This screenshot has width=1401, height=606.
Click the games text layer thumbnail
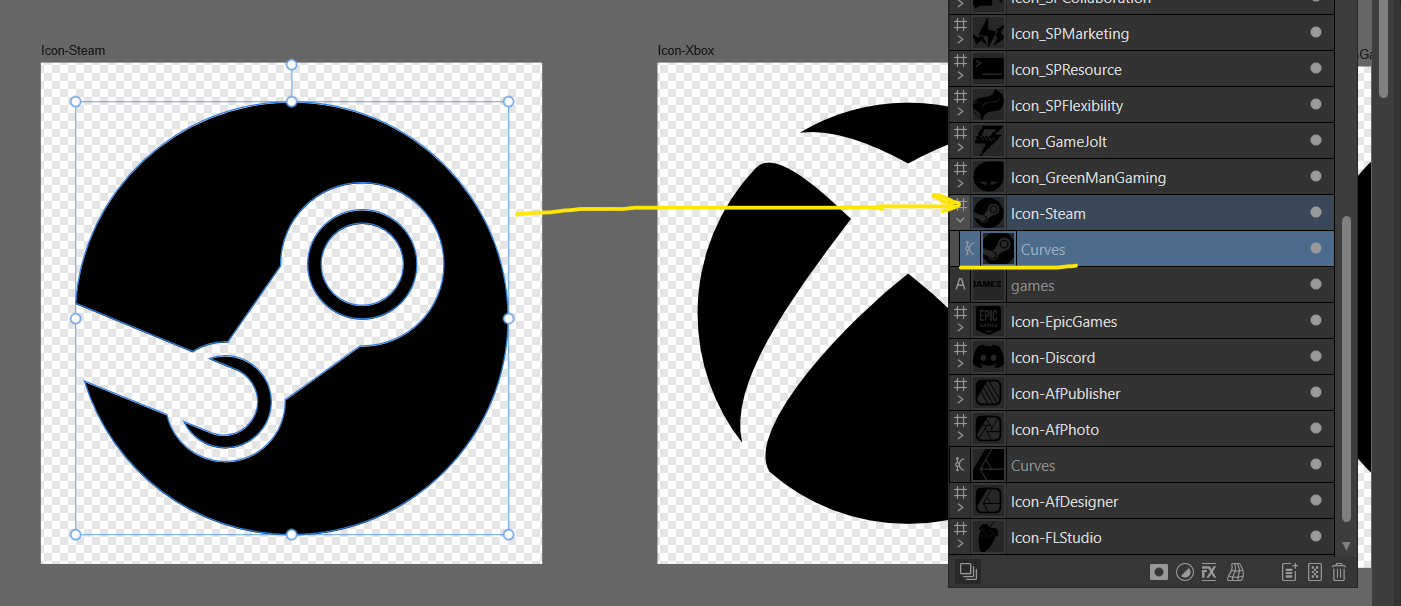click(988, 285)
